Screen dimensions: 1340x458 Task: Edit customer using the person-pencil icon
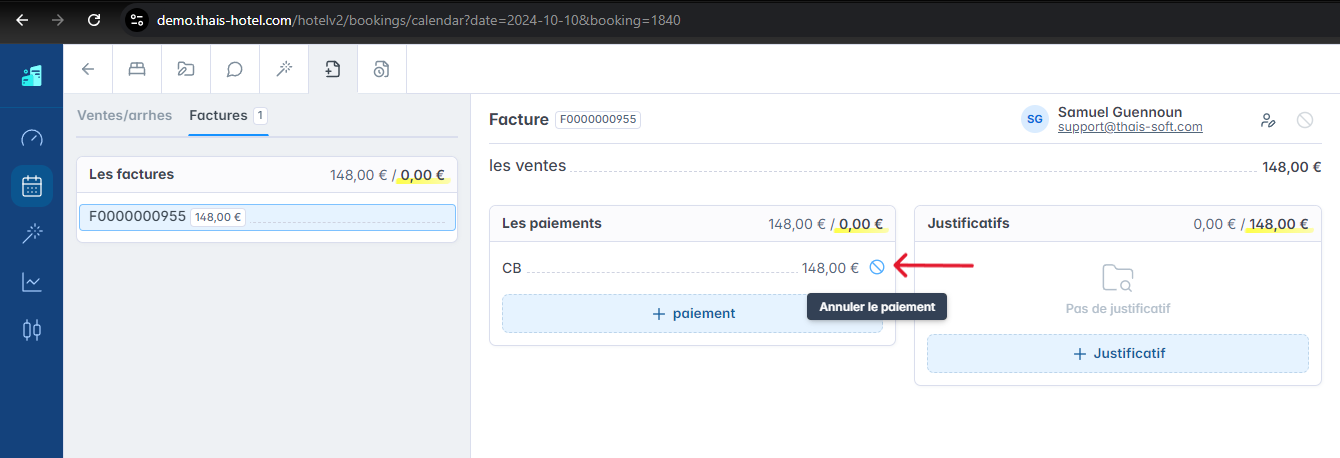coord(1268,120)
